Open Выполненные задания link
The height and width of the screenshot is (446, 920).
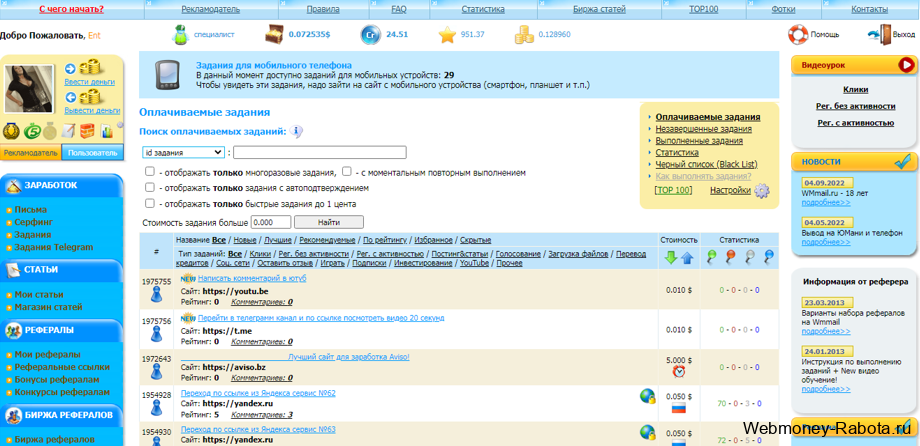point(699,141)
